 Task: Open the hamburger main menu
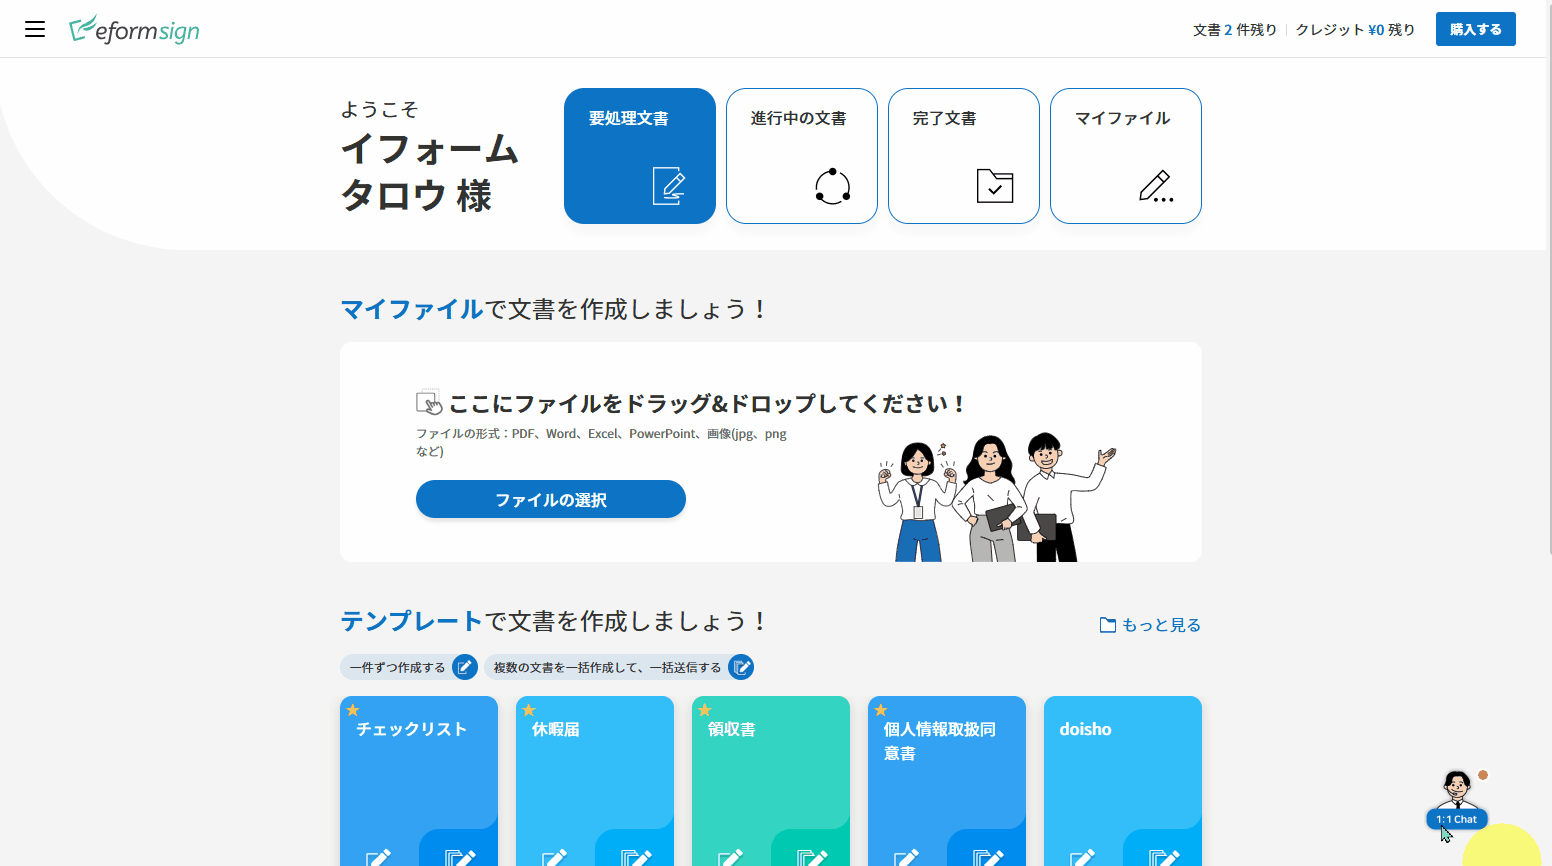coord(35,29)
